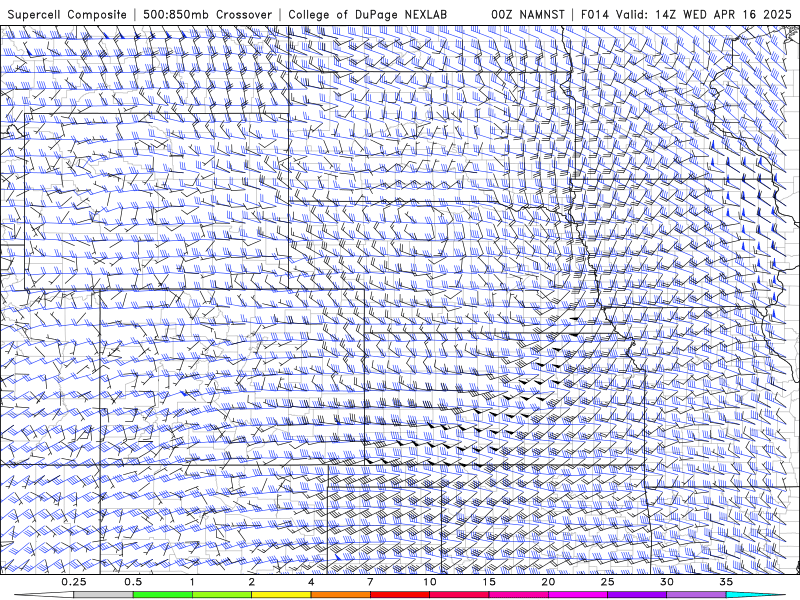This screenshot has height=600, width=800.
Task: Click the cyan arrow for values above 35
Action: (756, 595)
